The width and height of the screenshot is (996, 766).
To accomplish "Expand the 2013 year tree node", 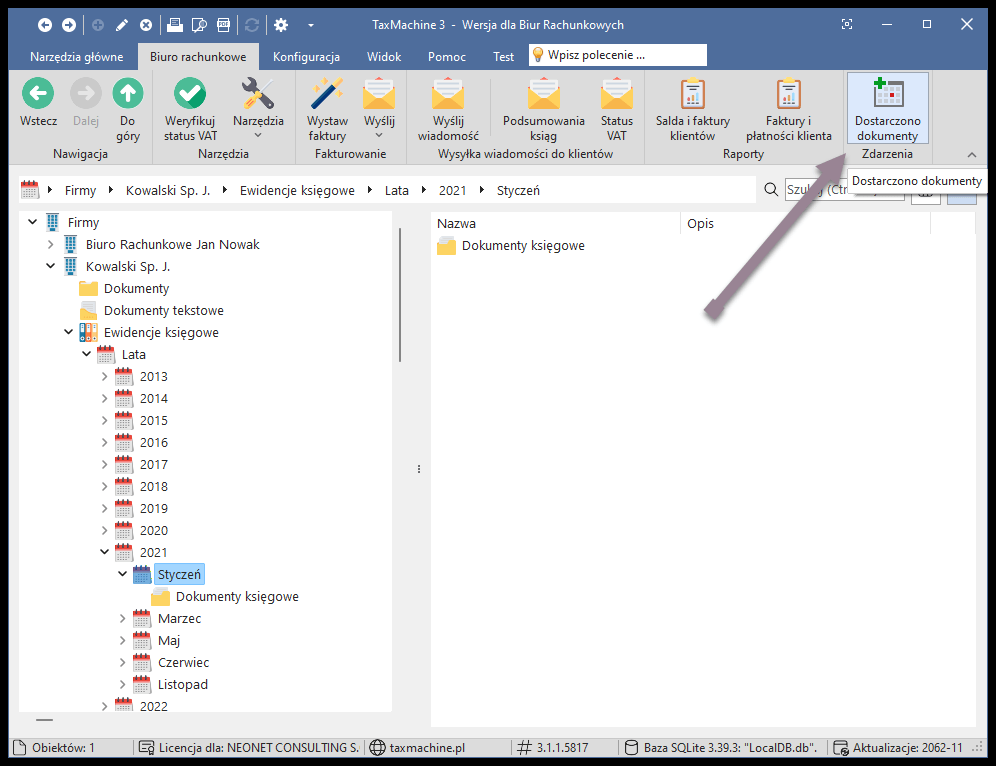I will [105, 377].
